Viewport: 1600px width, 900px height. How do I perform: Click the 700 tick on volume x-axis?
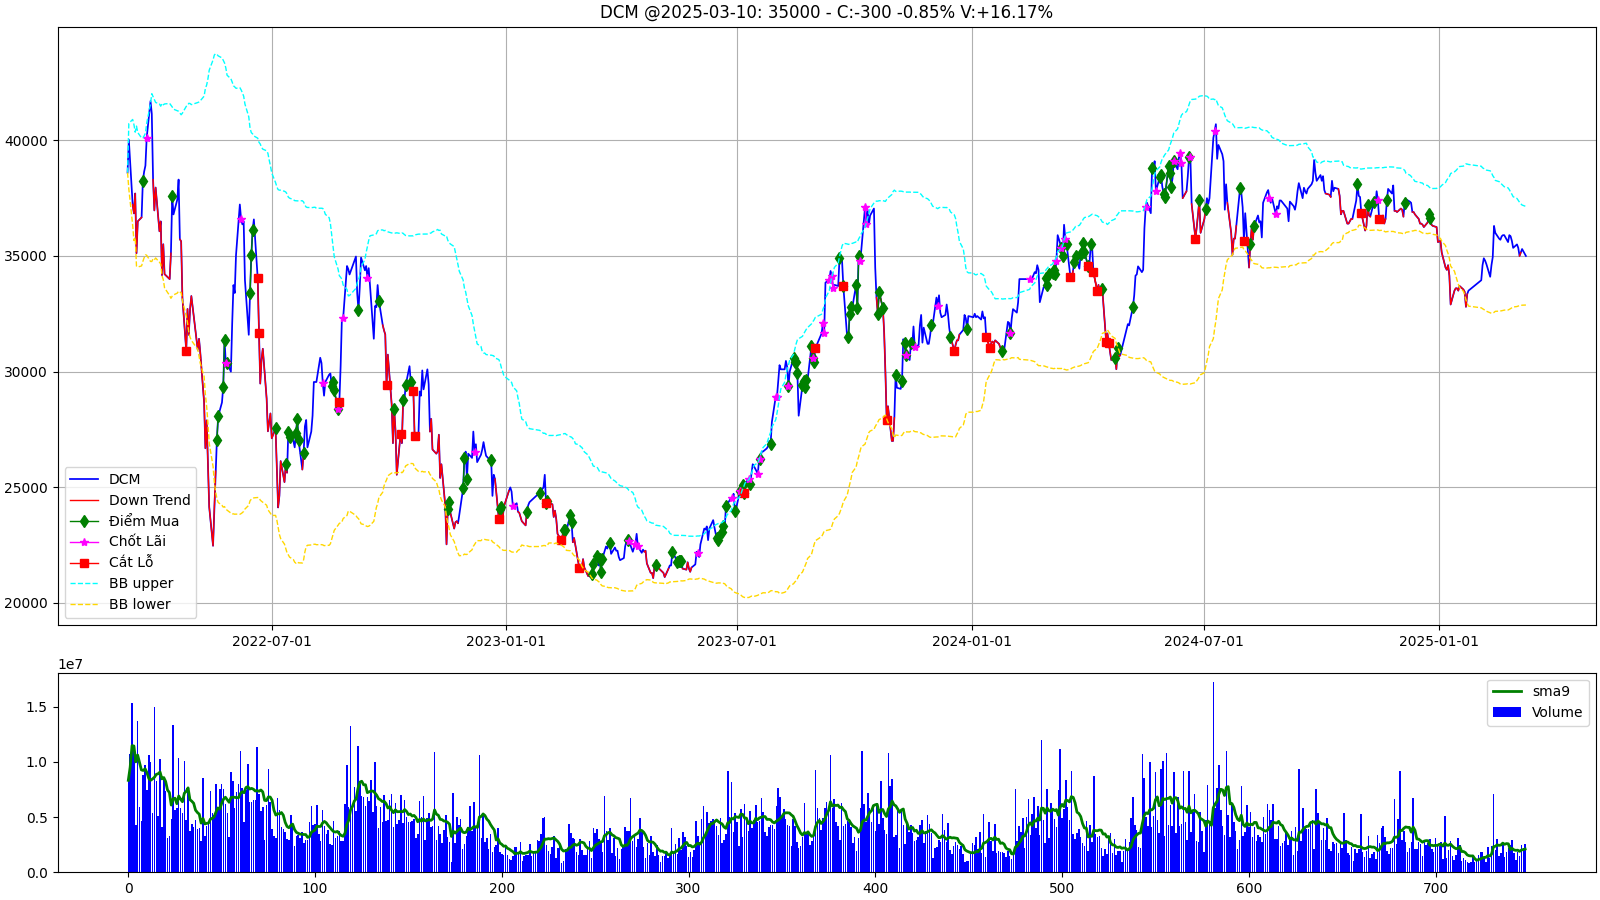(1435, 888)
